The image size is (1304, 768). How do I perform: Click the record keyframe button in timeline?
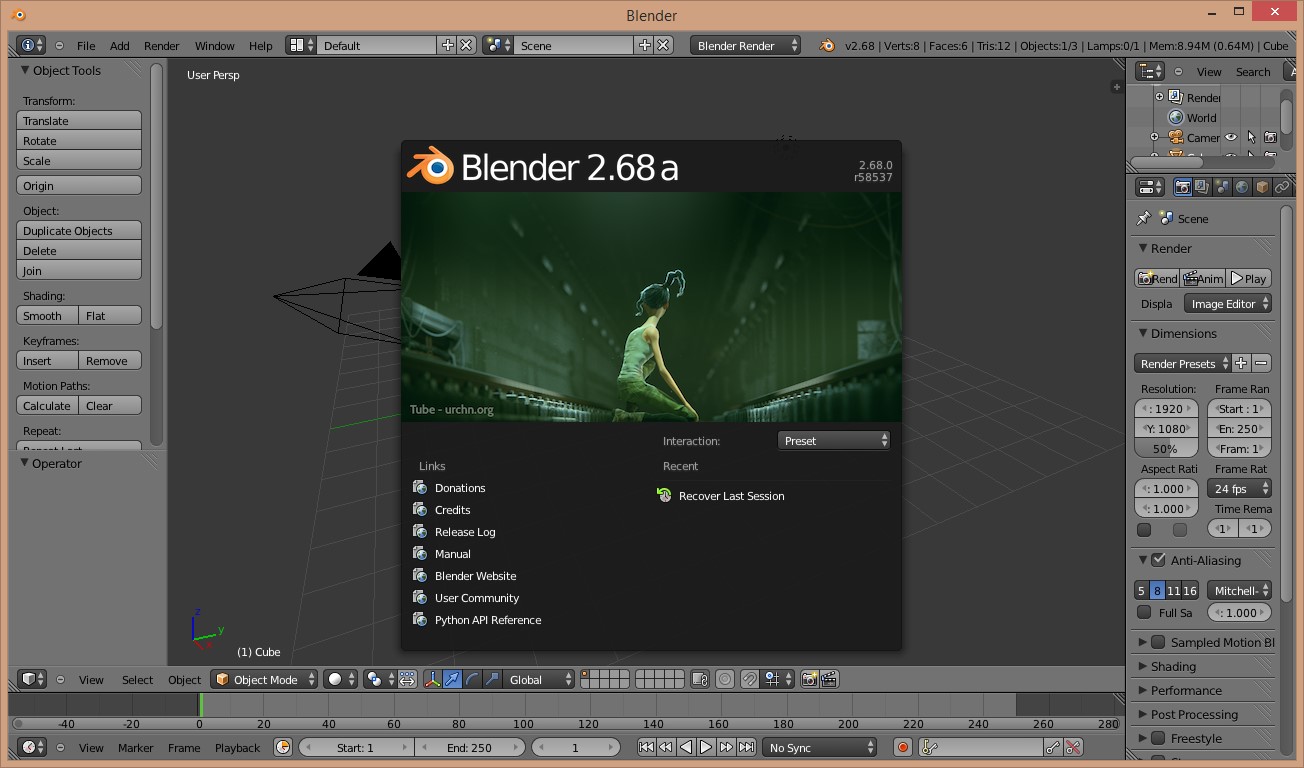click(x=903, y=747)
